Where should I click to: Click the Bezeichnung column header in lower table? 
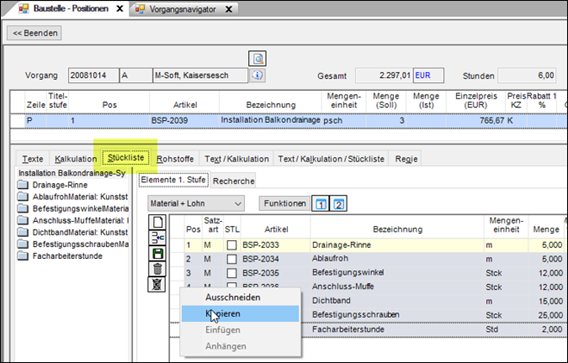[x=397, y=229]
